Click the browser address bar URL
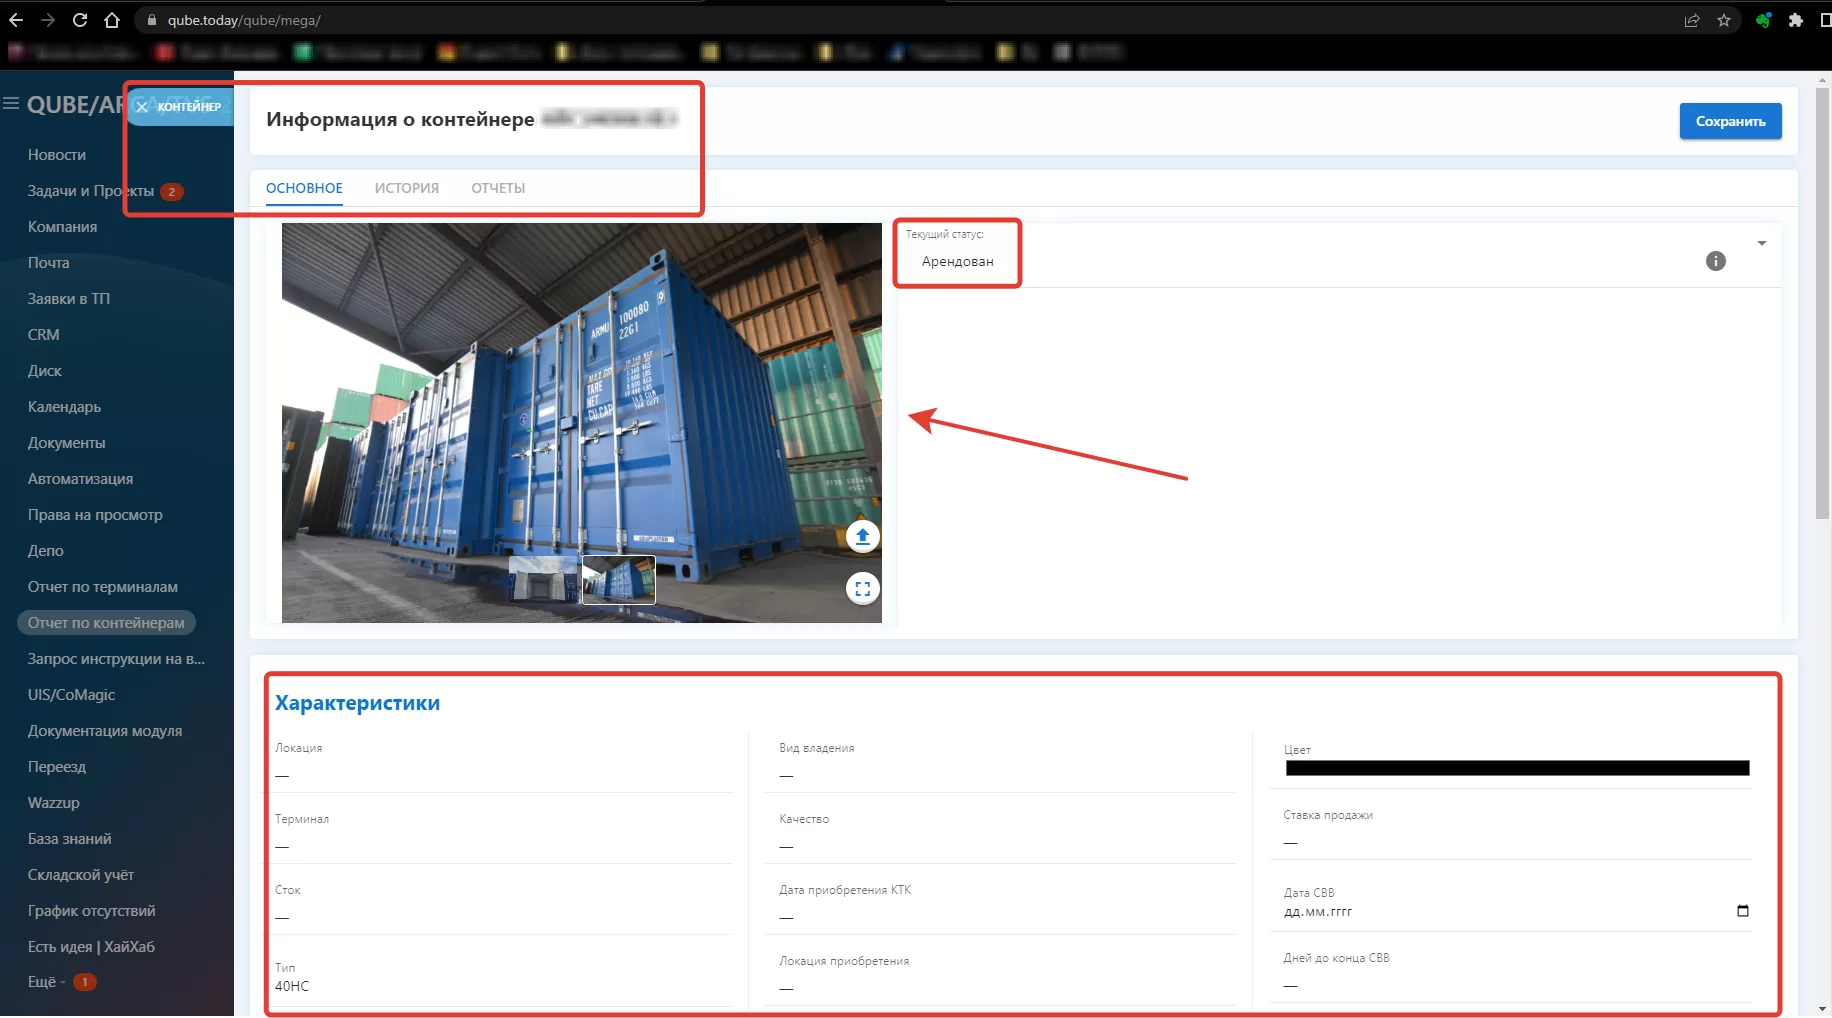This screenshot has width=1832, height=1018. click(x=244, y=20)
